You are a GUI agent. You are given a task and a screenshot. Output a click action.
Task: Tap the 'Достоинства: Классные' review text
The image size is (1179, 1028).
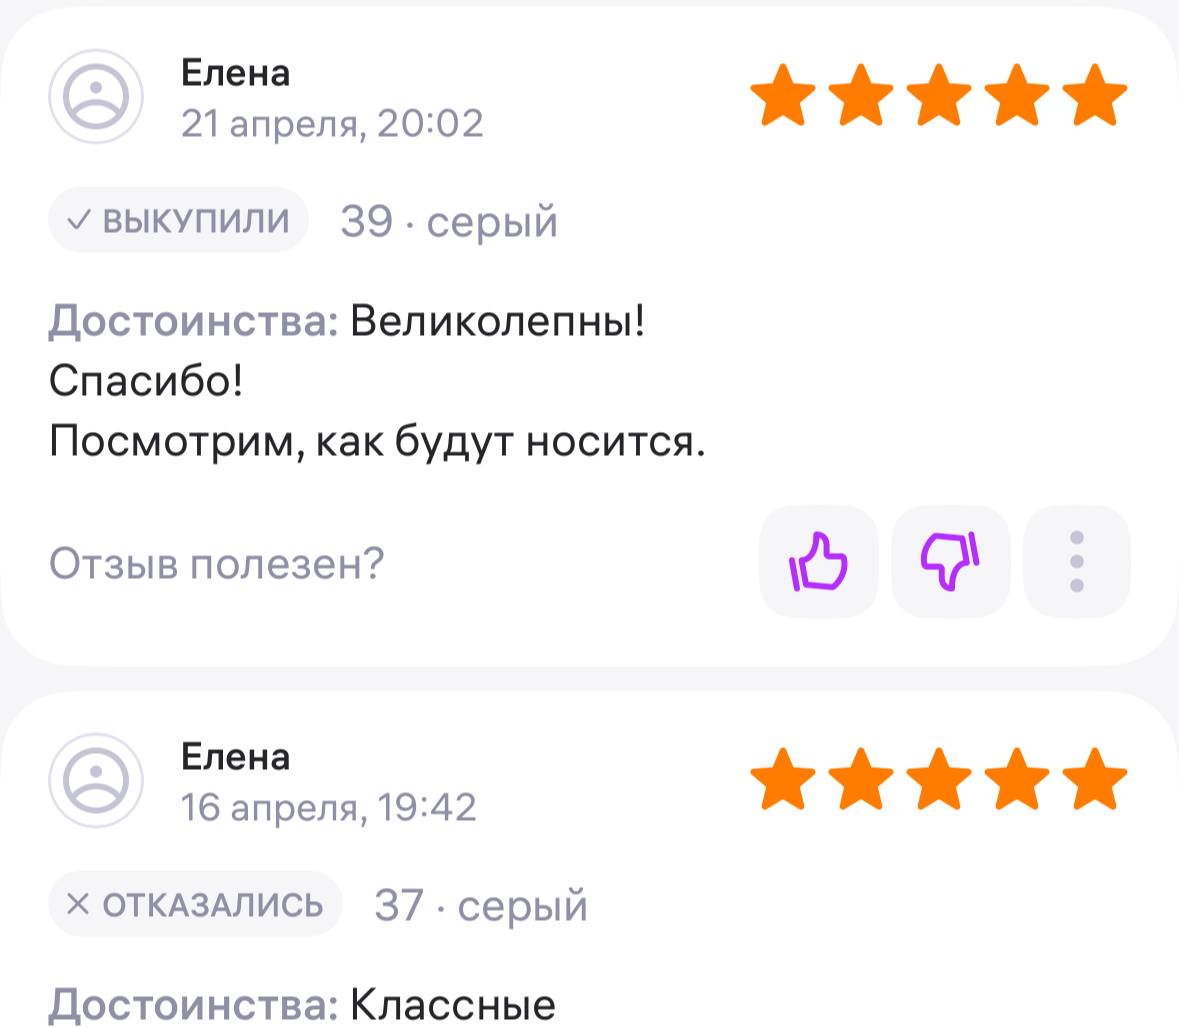(302, 1004)
